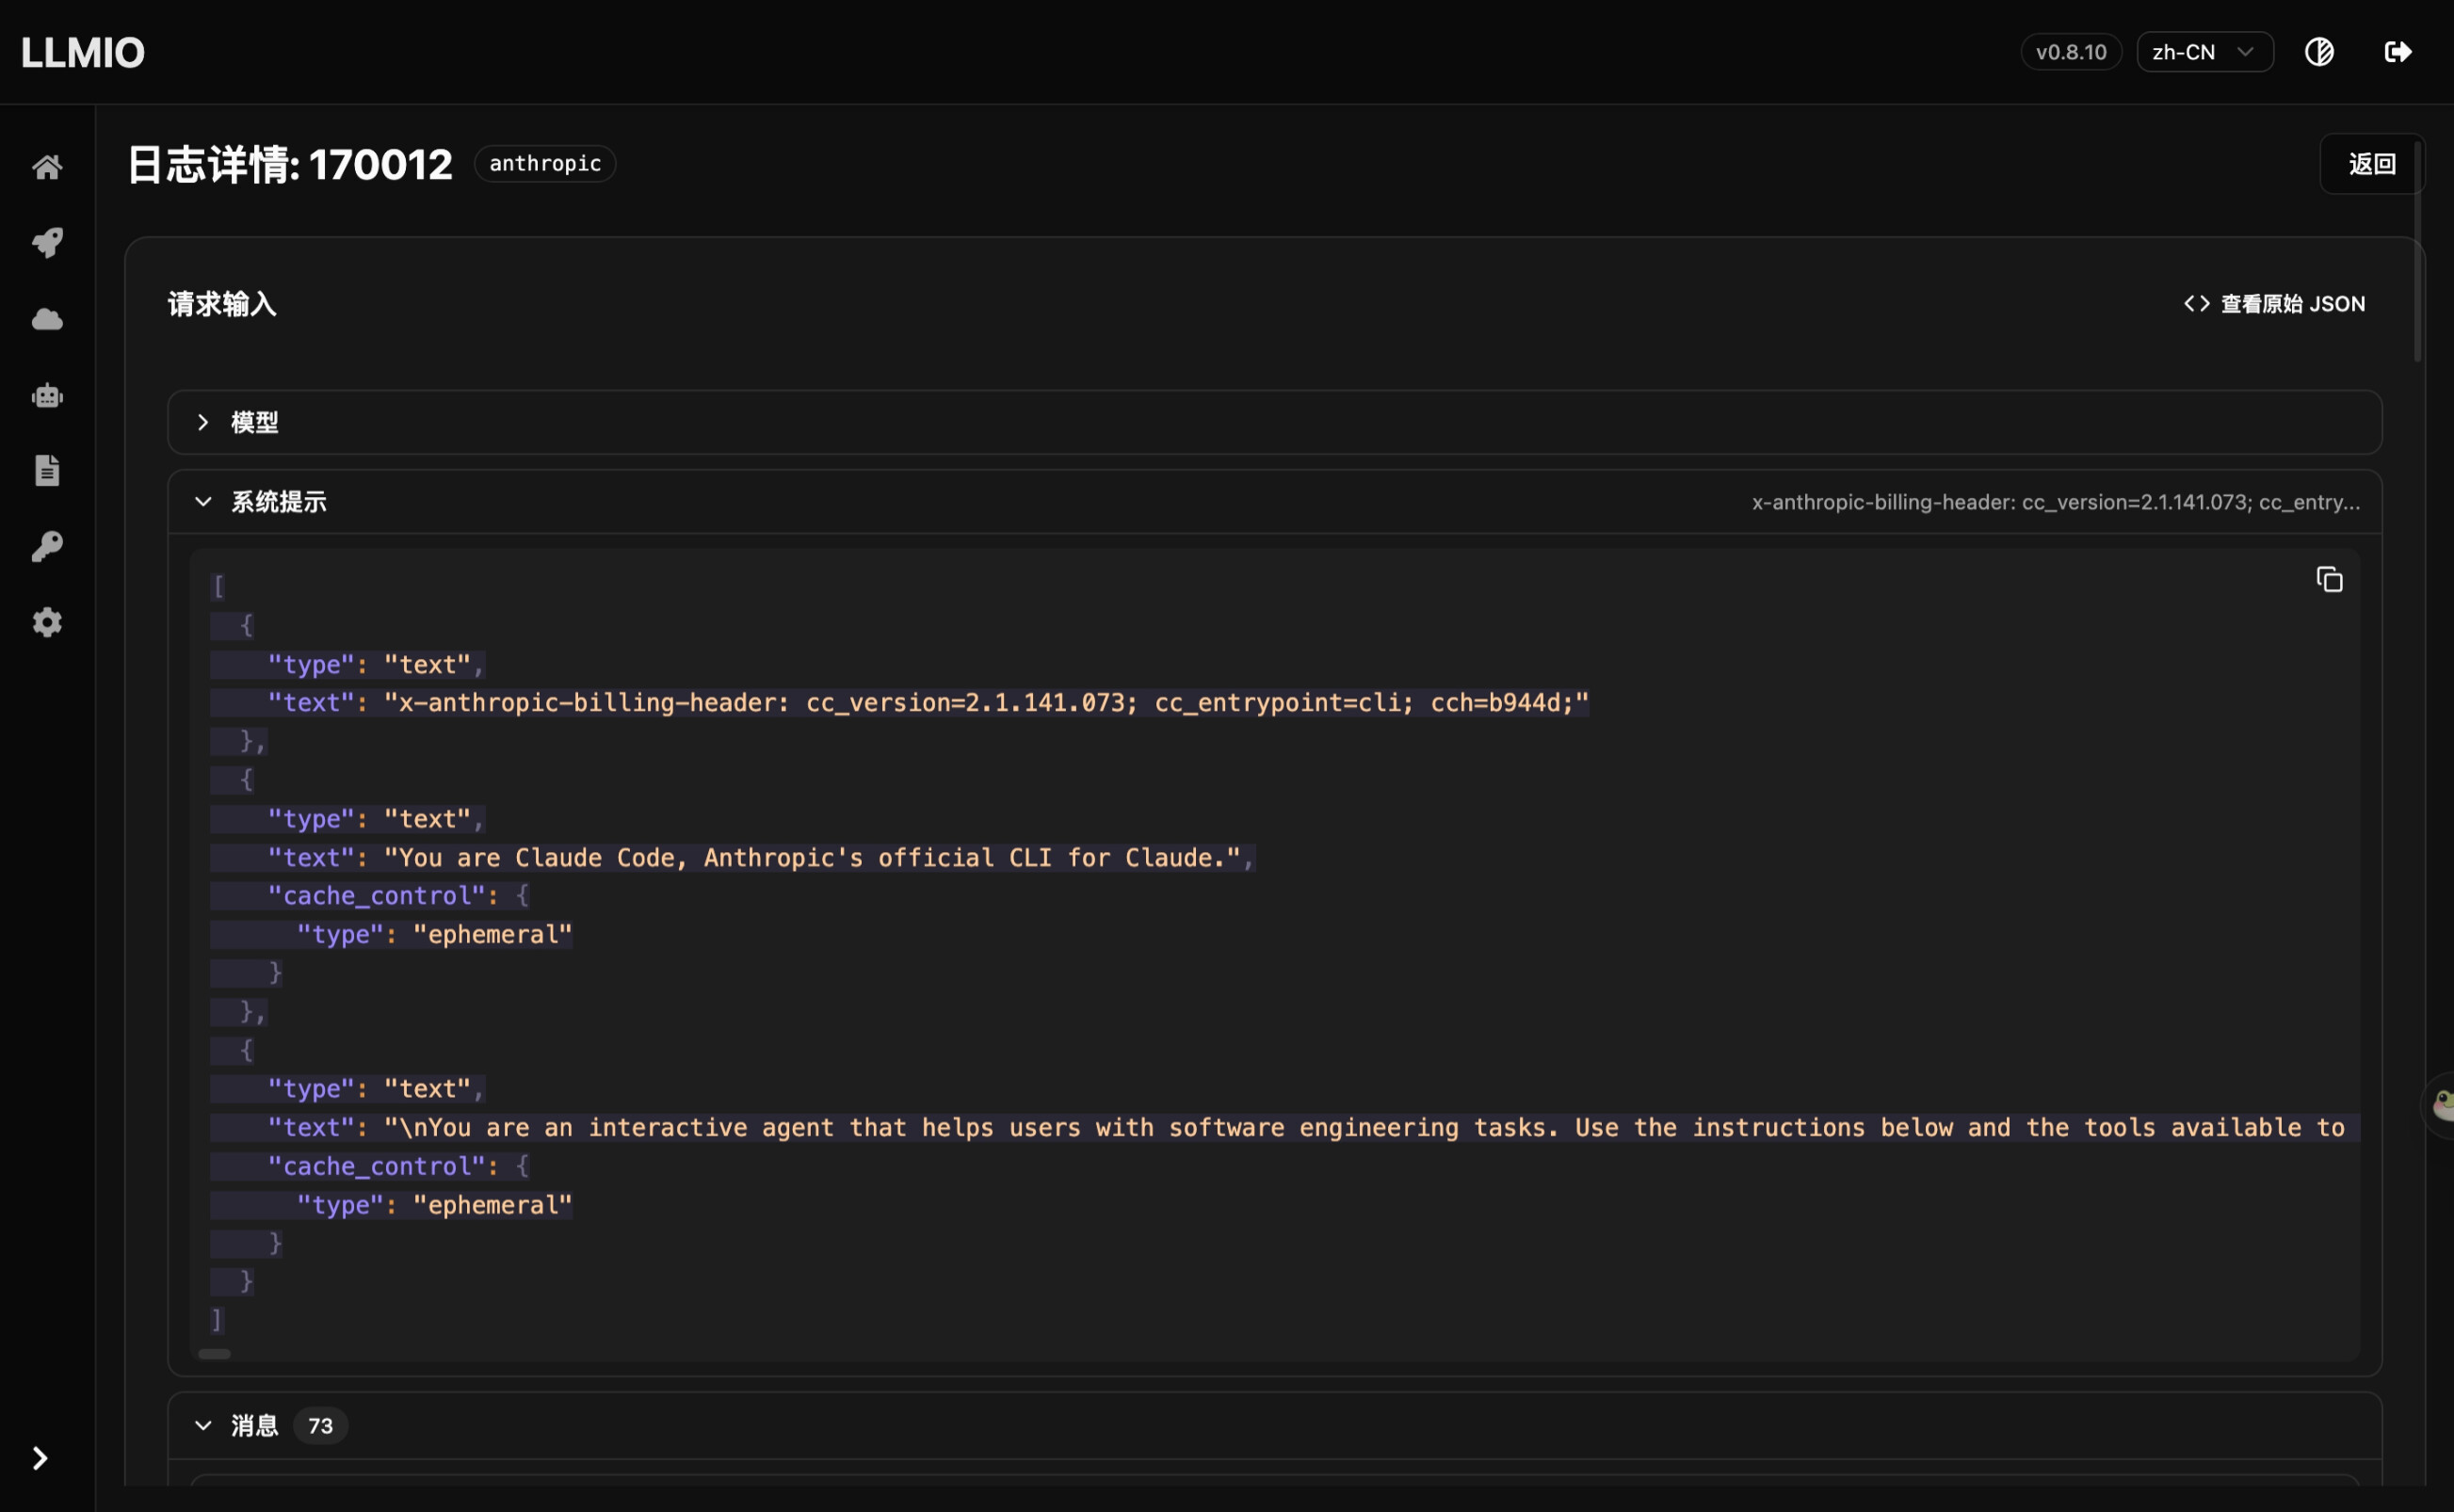Open the document logs icon
Image resolution: width=2454 pixels, height=1512 pixels.
click(x=47, y=470)
